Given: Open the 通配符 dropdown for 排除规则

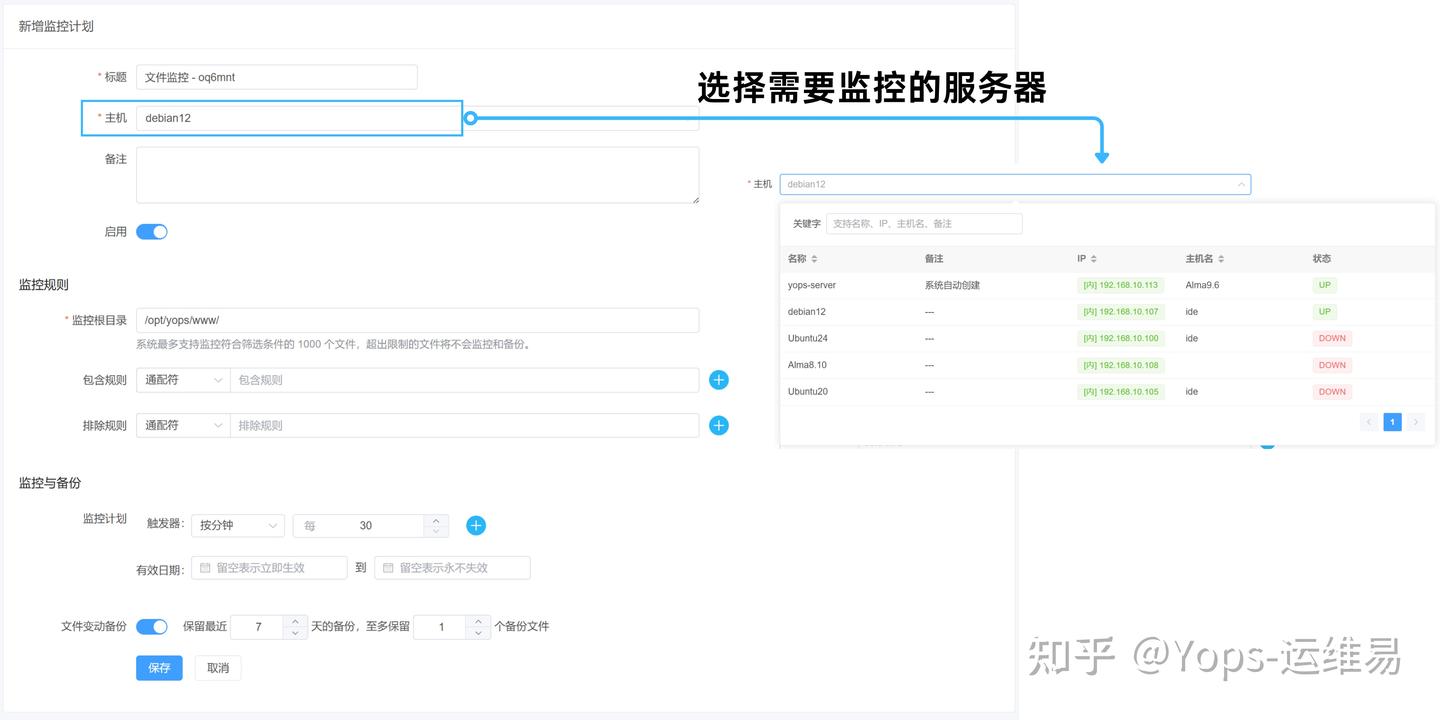Looking at the screenshot, I should point(182,425).
